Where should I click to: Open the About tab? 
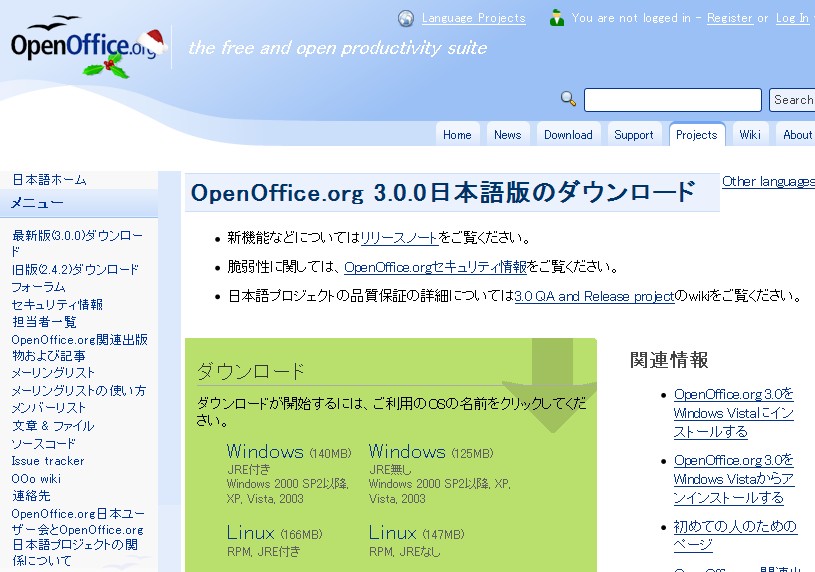(797, 135)
